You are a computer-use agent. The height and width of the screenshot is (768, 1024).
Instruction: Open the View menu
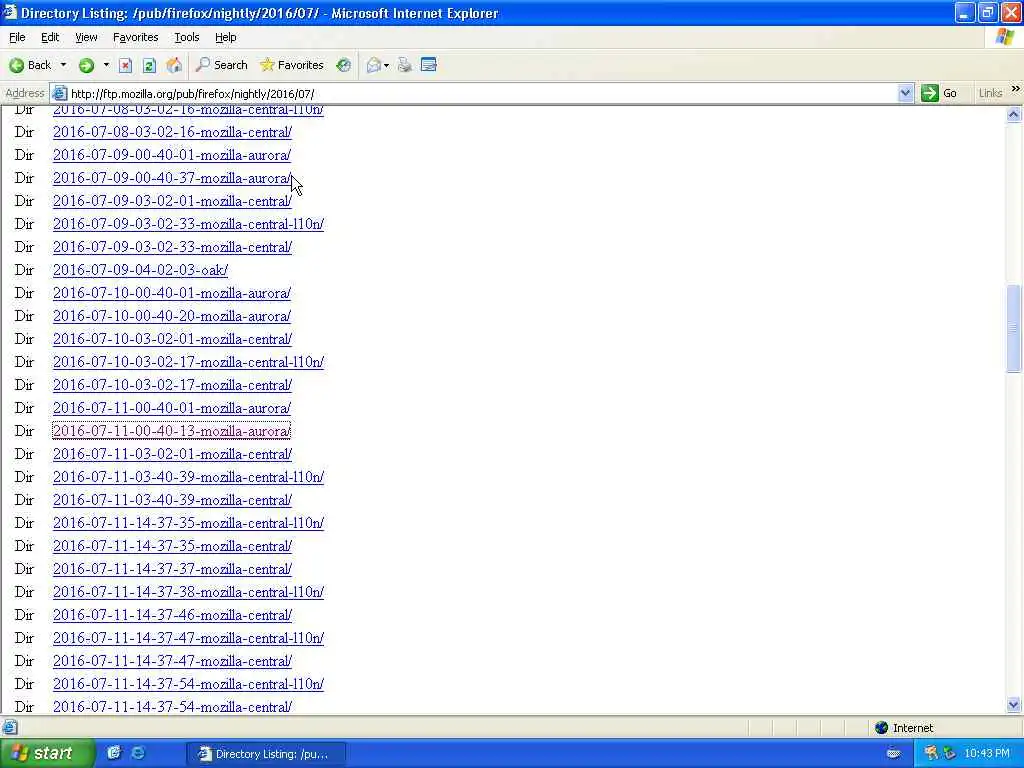(86, 37)
